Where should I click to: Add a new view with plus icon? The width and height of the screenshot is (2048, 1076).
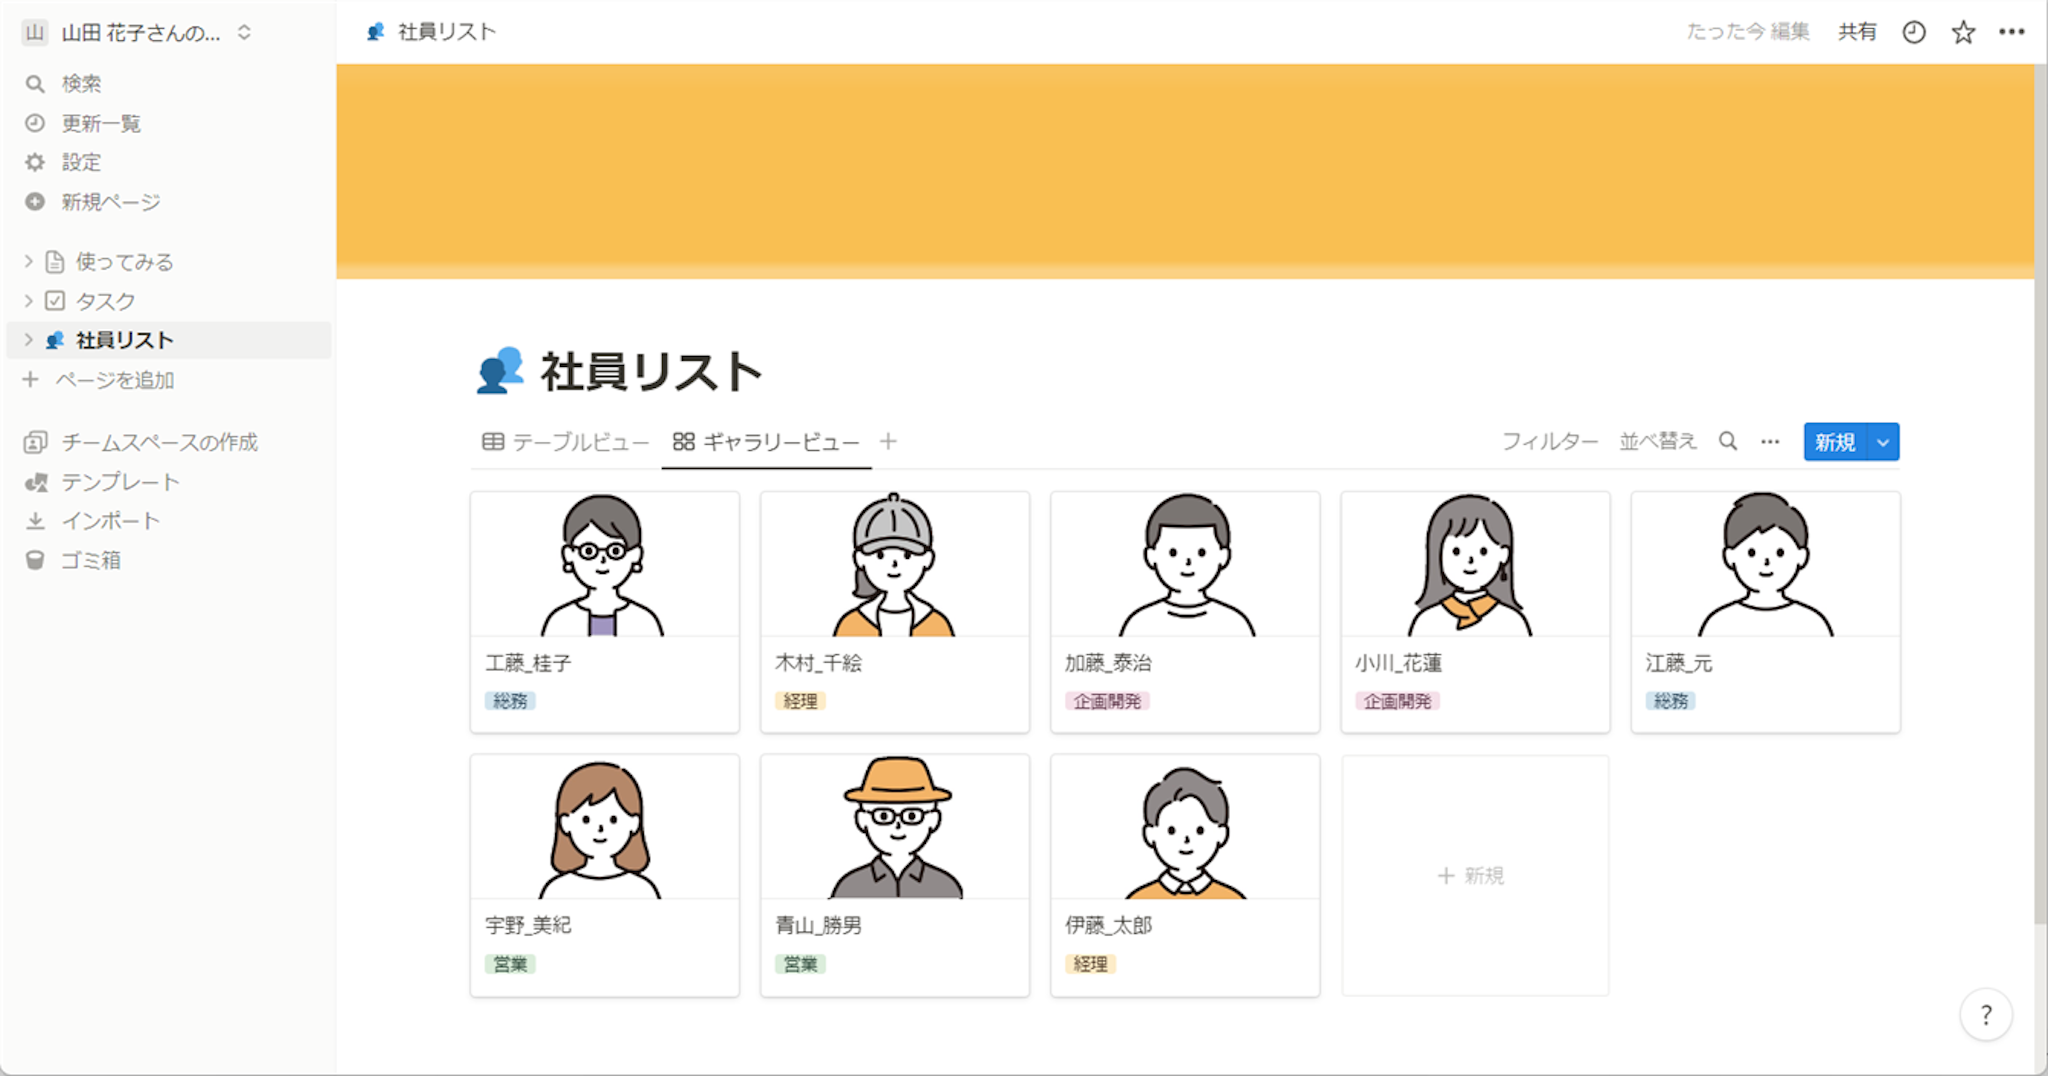[x=888, y=442]
